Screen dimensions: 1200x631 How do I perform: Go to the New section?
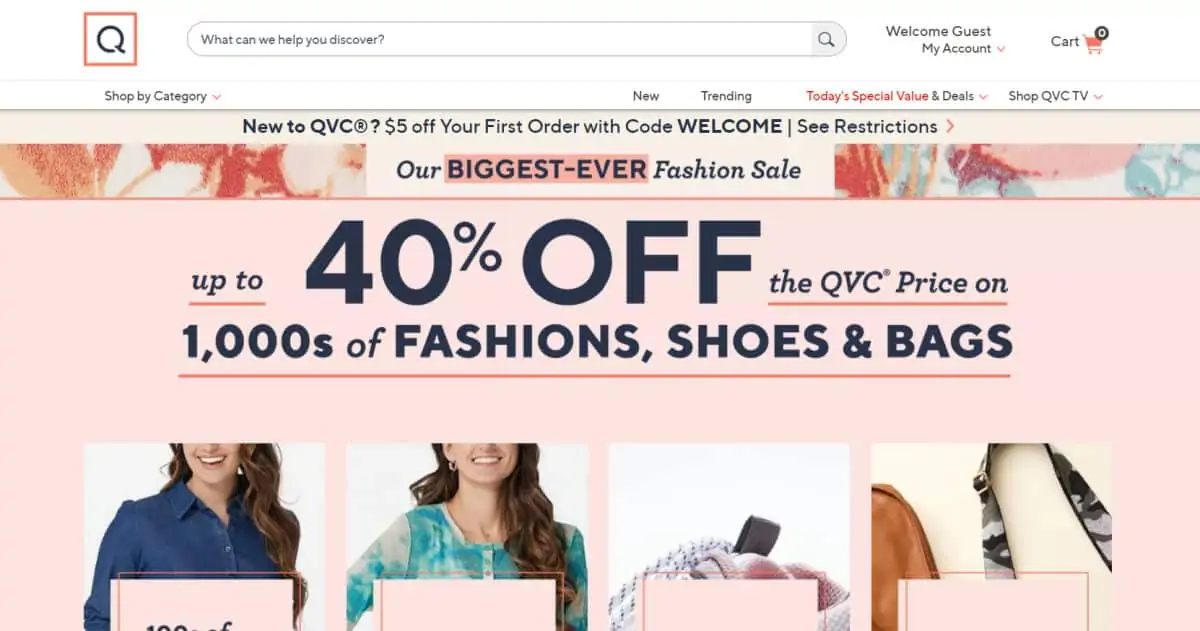coord(646,97)
